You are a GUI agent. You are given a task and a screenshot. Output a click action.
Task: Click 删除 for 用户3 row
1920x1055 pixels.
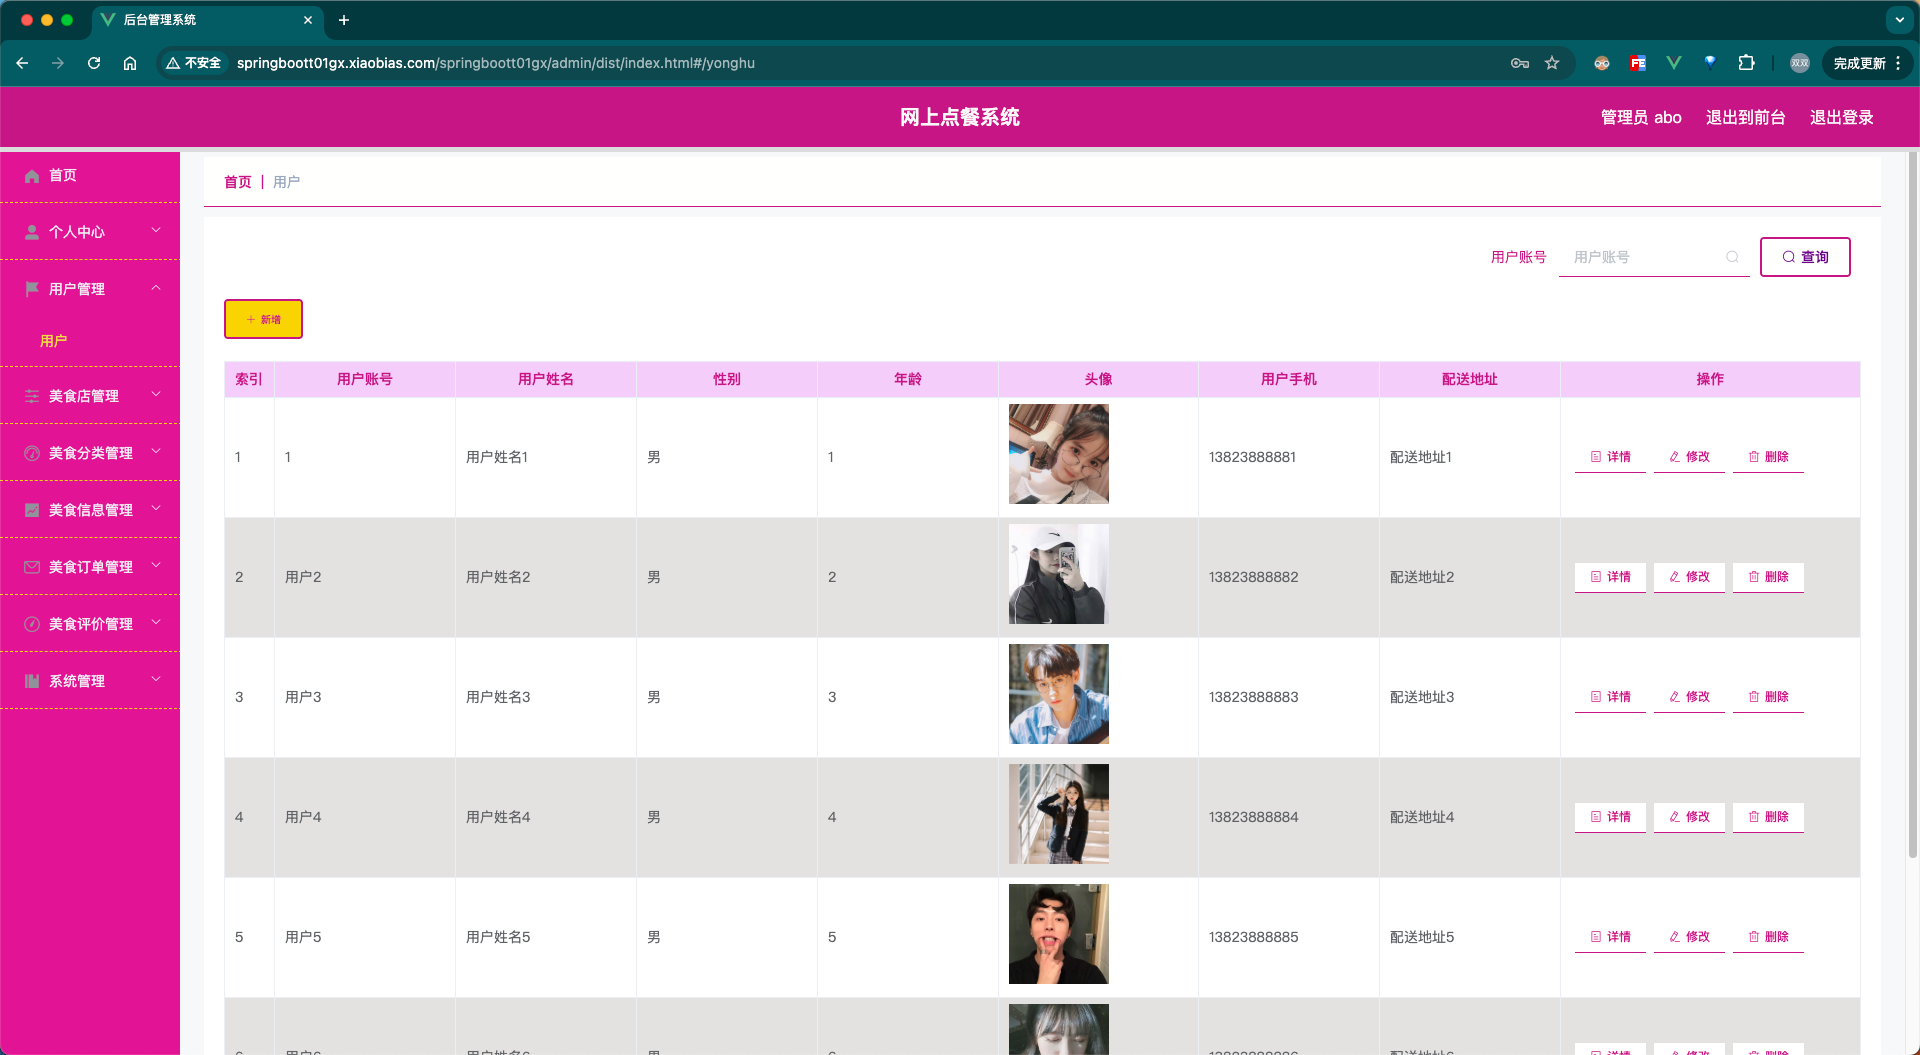[x=1768, y=697]
